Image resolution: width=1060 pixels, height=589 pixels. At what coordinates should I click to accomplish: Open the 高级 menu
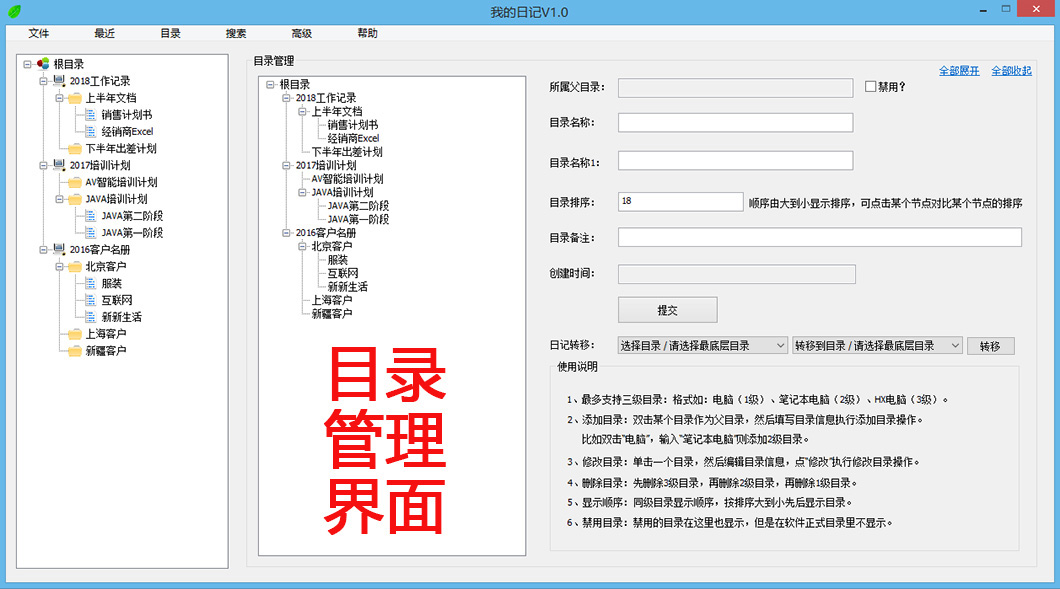click(x=302, y=33)
